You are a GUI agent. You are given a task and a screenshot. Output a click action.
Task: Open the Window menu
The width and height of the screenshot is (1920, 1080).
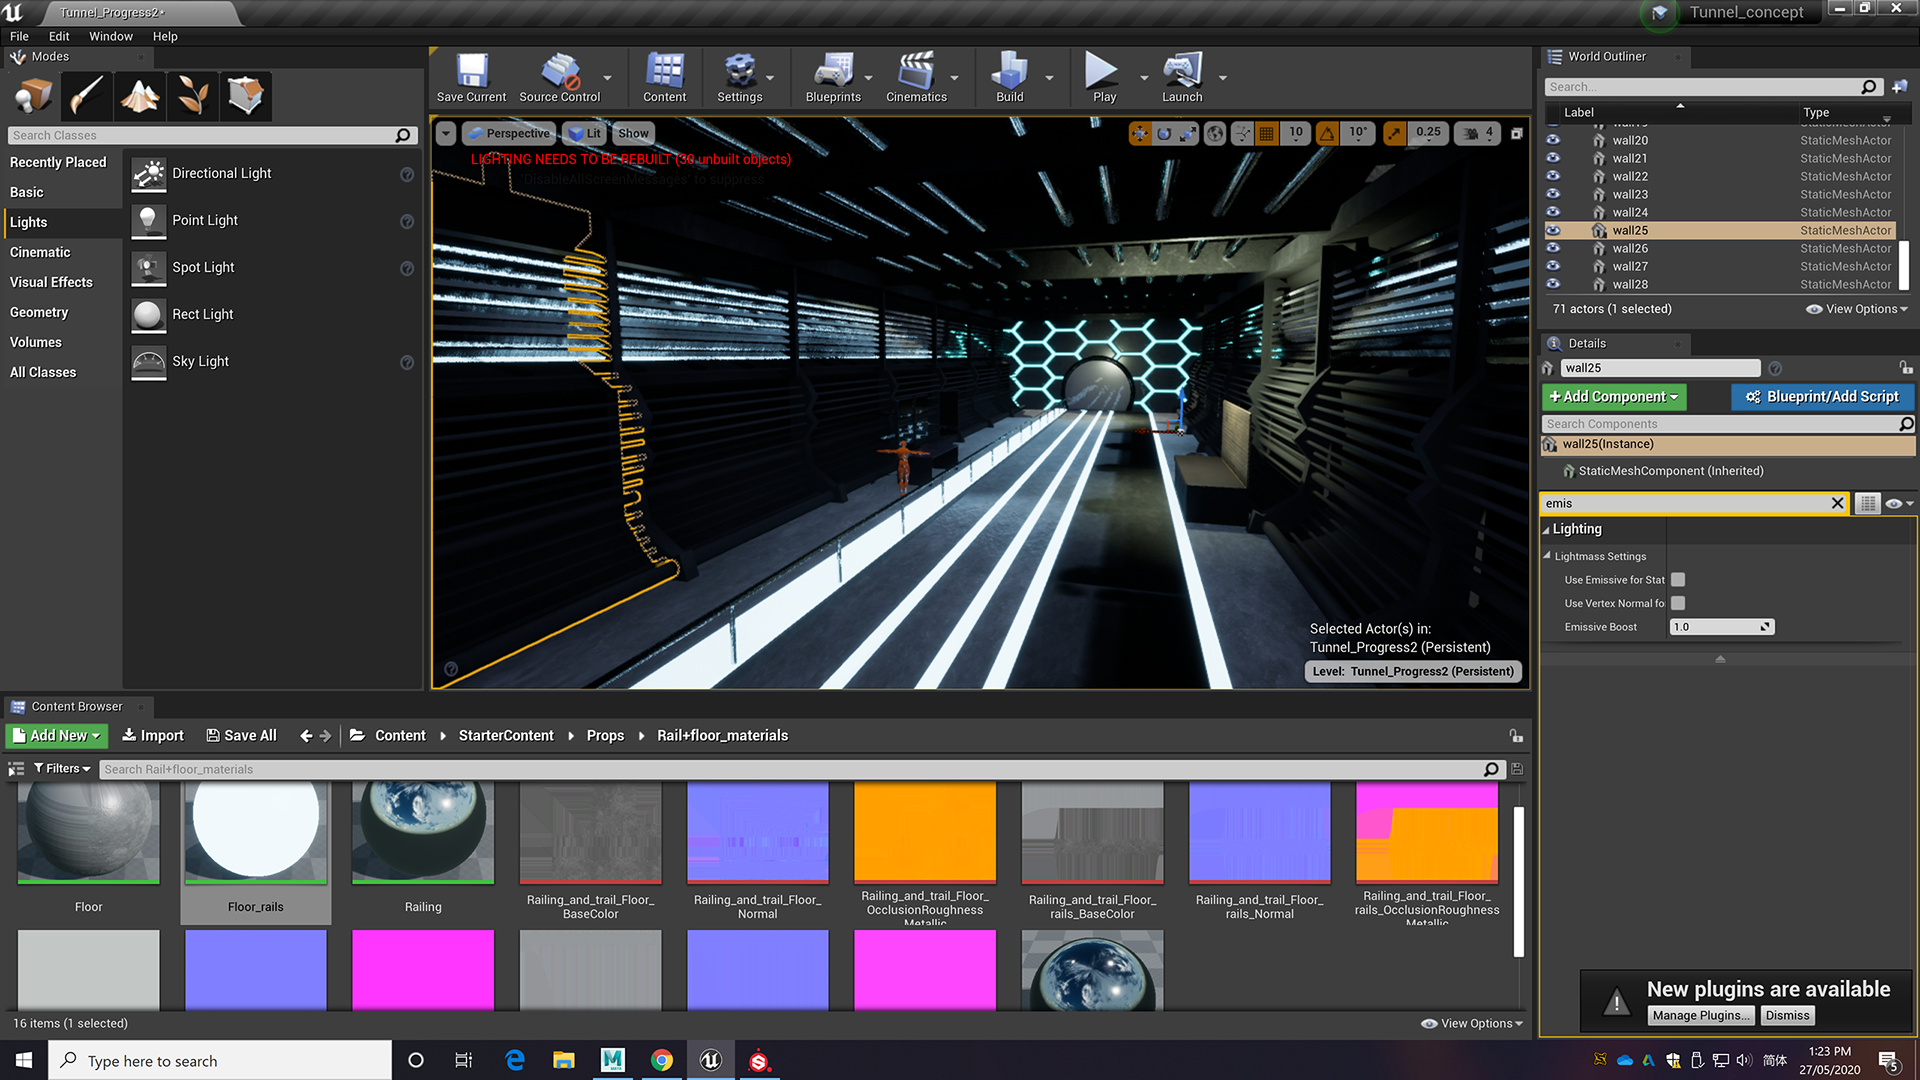pos(111,36)
